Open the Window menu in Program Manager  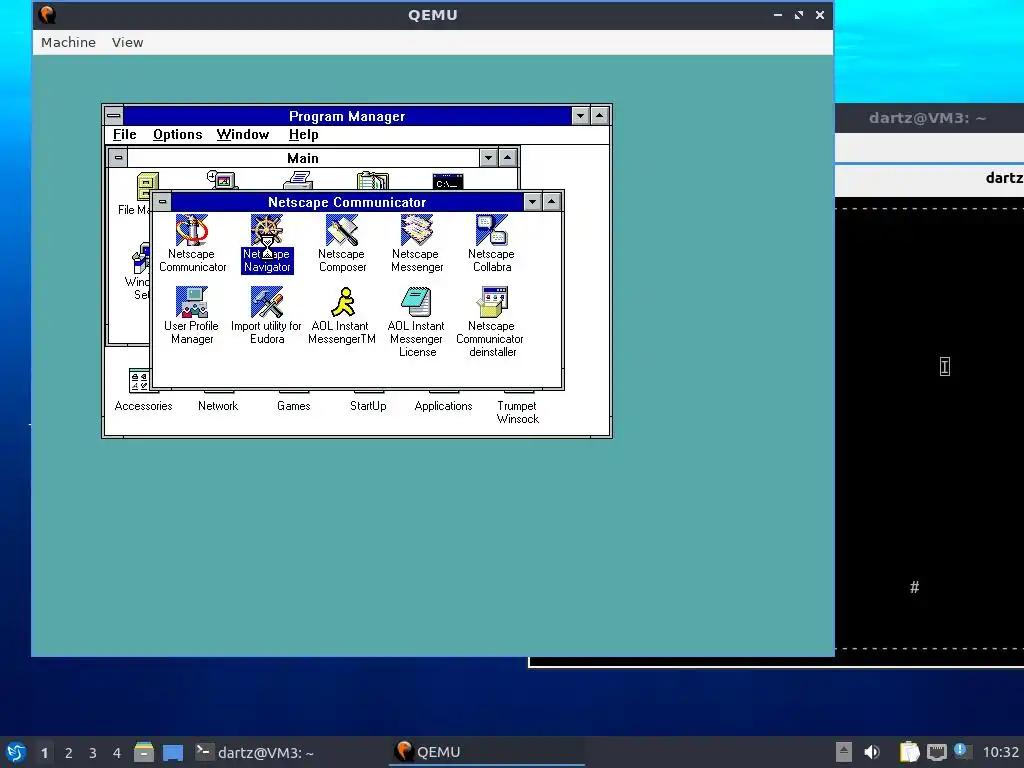(243, 135)
